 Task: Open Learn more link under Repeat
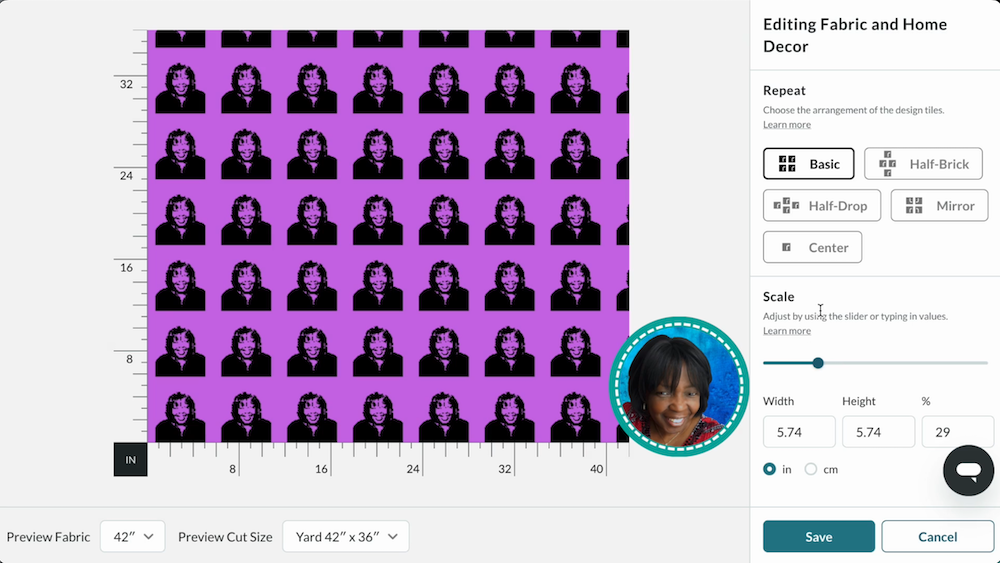787,124
